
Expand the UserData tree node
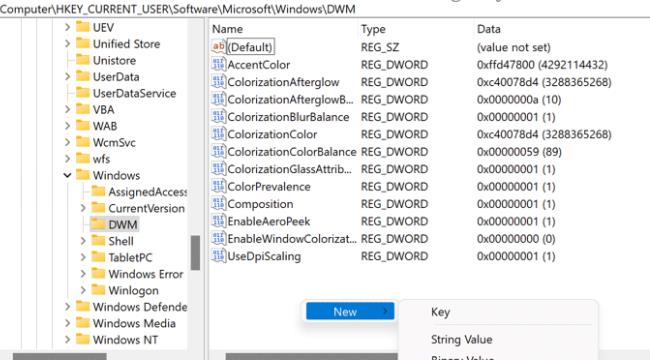coord(67,77)
